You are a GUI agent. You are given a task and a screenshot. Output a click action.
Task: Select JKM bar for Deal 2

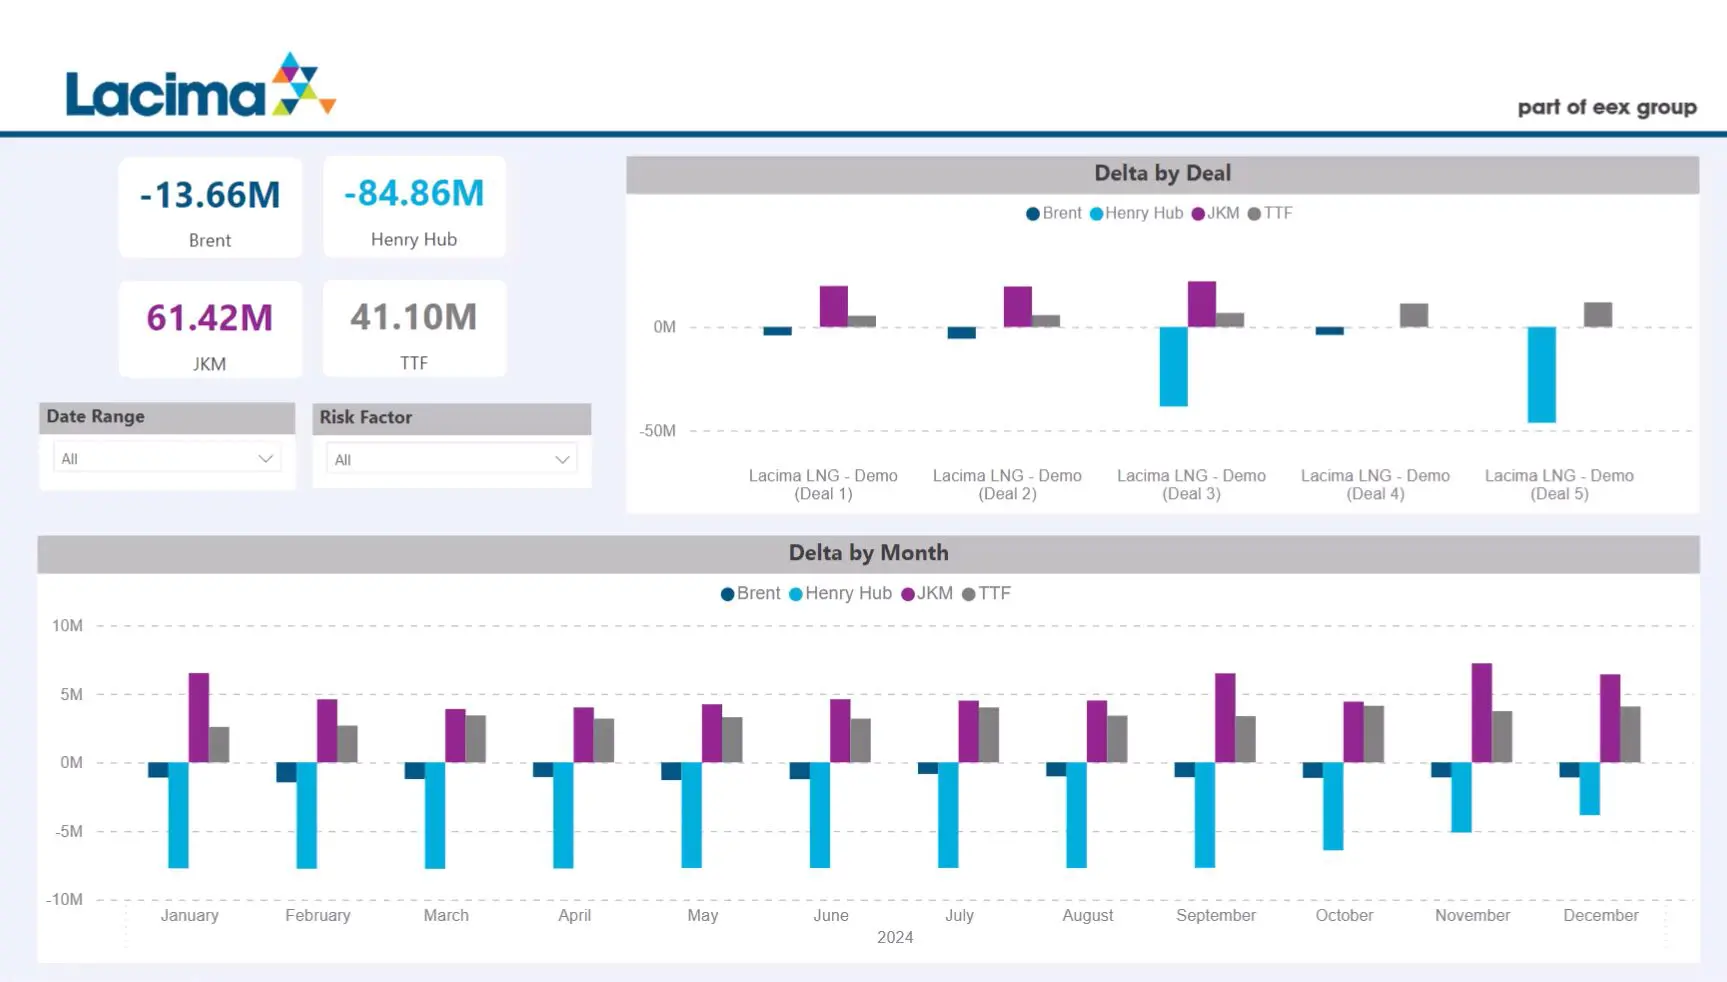click(x=1017, y=307)
